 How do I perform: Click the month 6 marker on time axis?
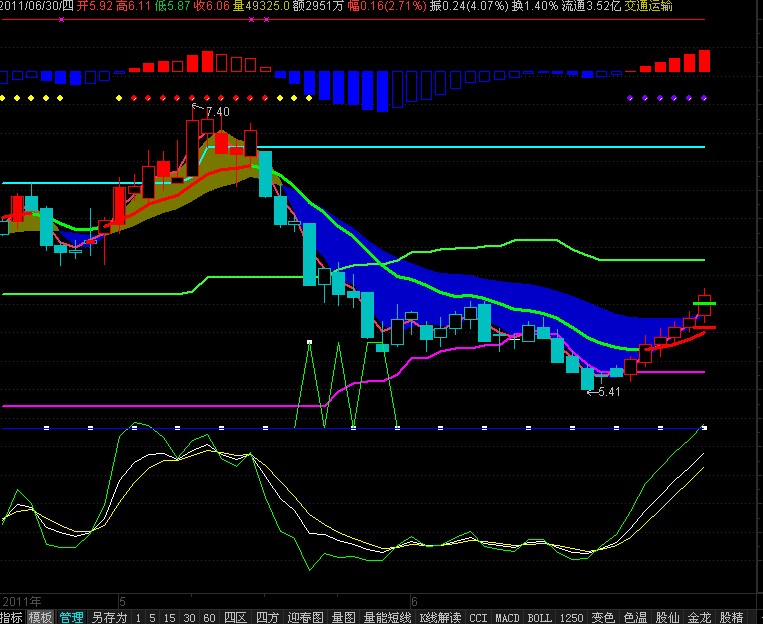[x=414, y=602]
